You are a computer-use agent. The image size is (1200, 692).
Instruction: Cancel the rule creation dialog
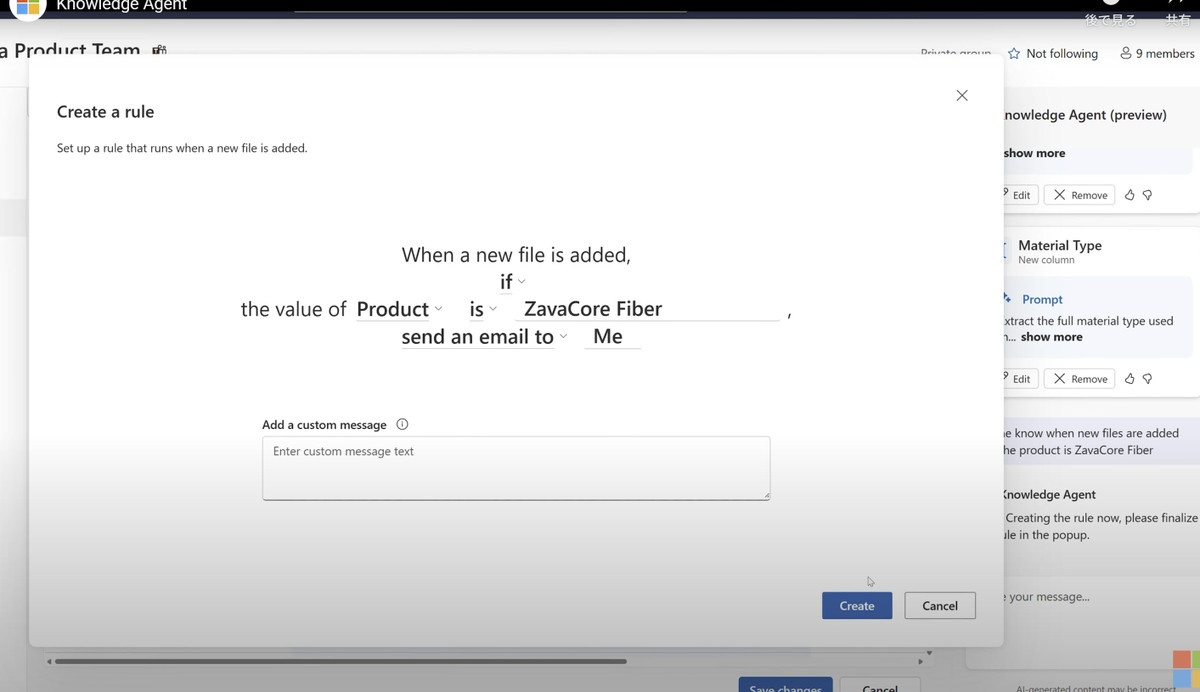[x=939, y=605]
